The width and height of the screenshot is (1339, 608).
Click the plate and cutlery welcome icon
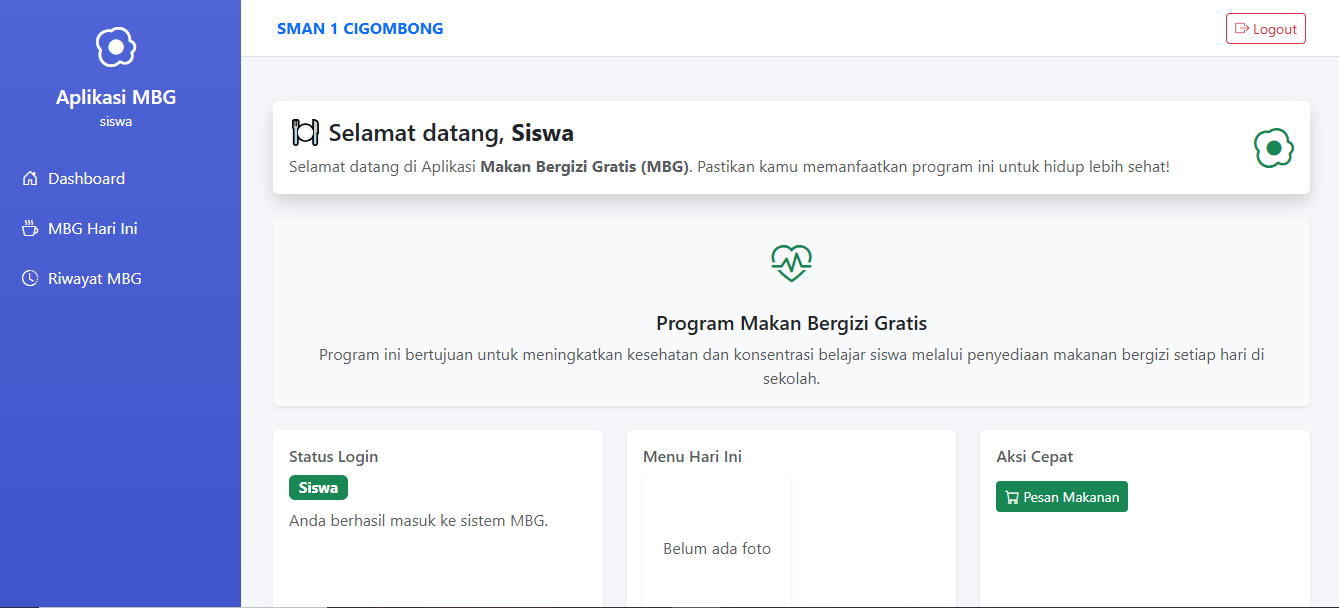point(305,133)
